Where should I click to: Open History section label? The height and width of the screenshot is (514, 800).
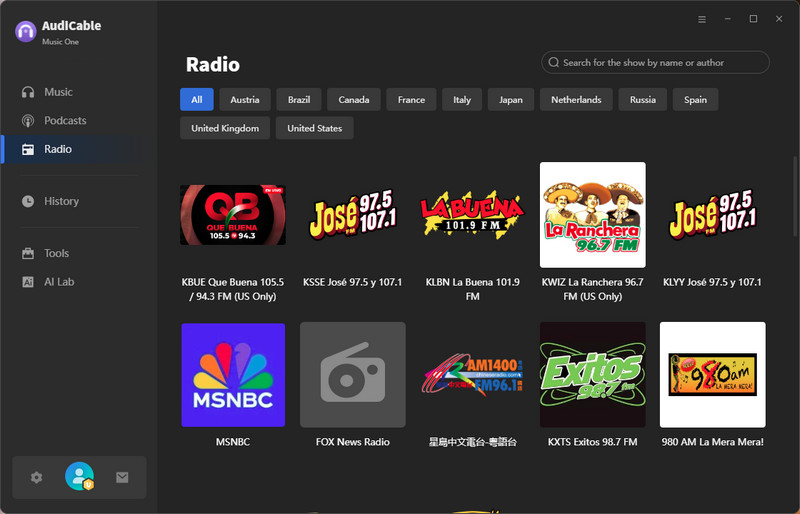click(x=61, y=201)
